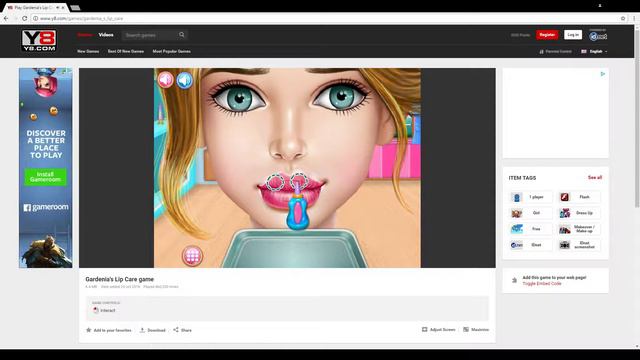Open the Parental Control link

[x=556, y=51]
